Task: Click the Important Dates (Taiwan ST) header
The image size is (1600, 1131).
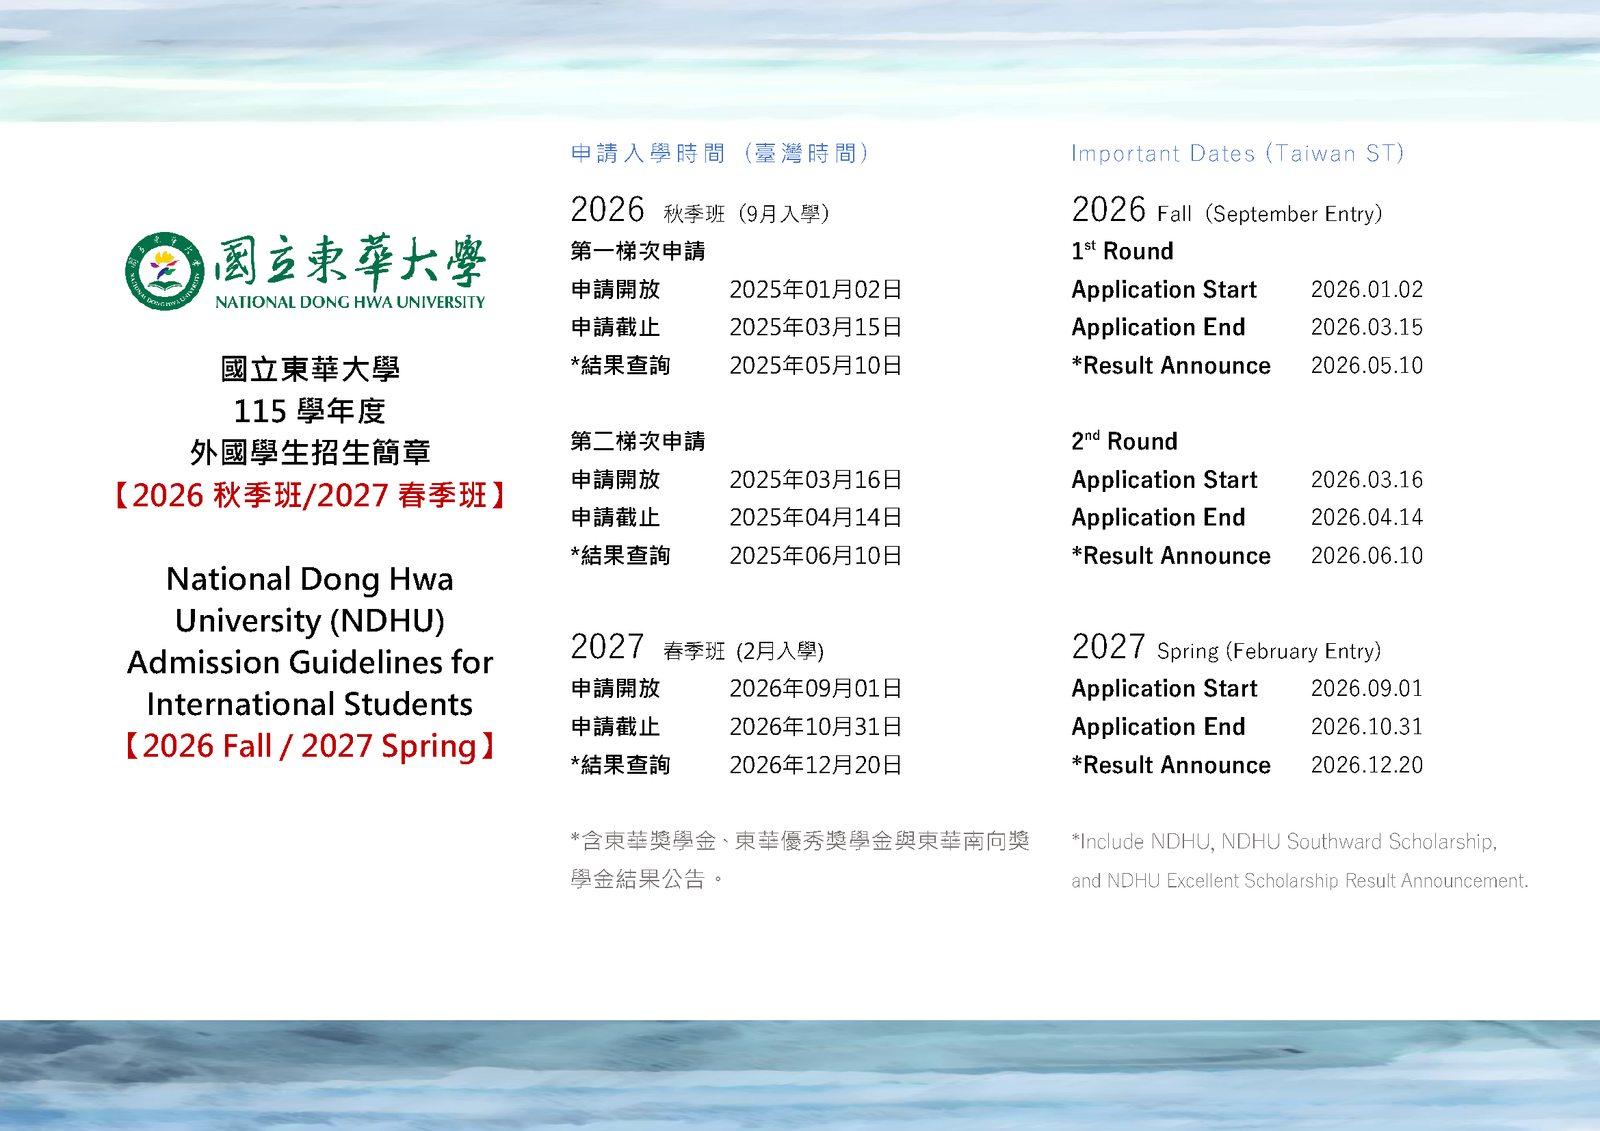Action: click(x=1237, y=153)
